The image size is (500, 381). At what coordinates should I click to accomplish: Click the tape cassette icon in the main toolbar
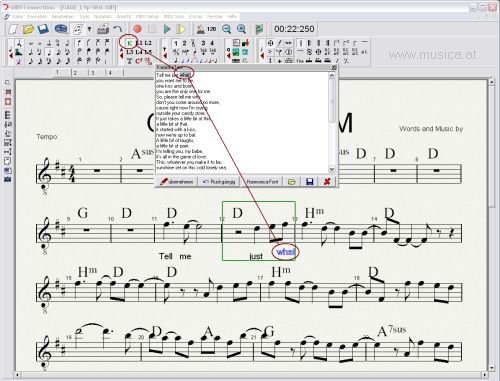[61, 29]
